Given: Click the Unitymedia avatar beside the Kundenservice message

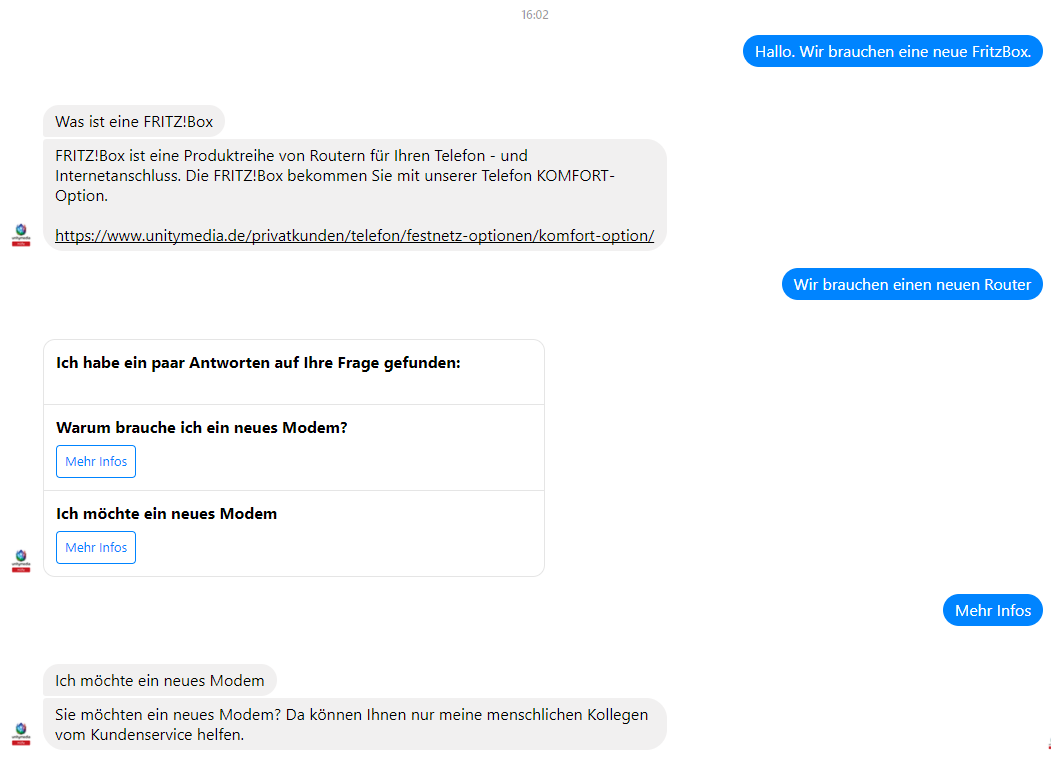Looking at the screenshot, I should 21,734.
